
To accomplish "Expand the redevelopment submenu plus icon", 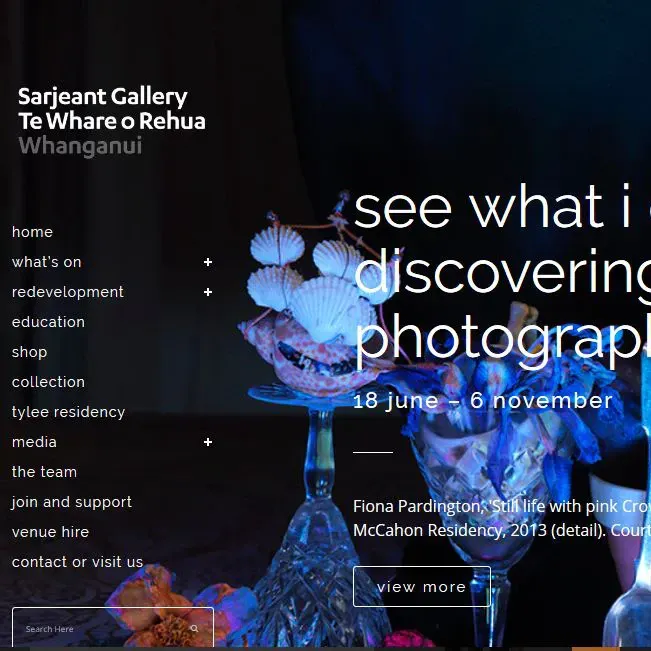I will tap(208, 292).
